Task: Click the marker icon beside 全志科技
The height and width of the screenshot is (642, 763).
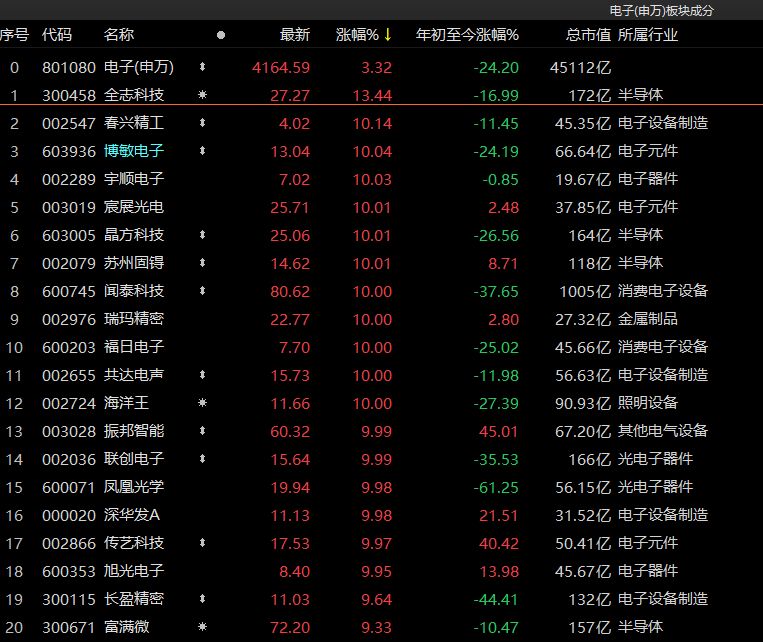Action: pos(203,95)
